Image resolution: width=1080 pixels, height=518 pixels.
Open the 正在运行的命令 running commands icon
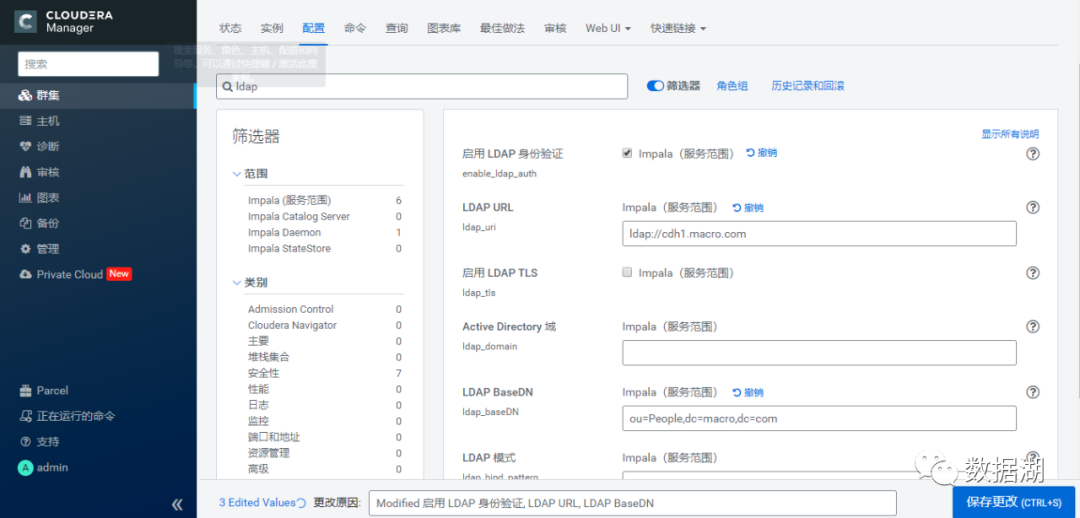tap(25, 416)
